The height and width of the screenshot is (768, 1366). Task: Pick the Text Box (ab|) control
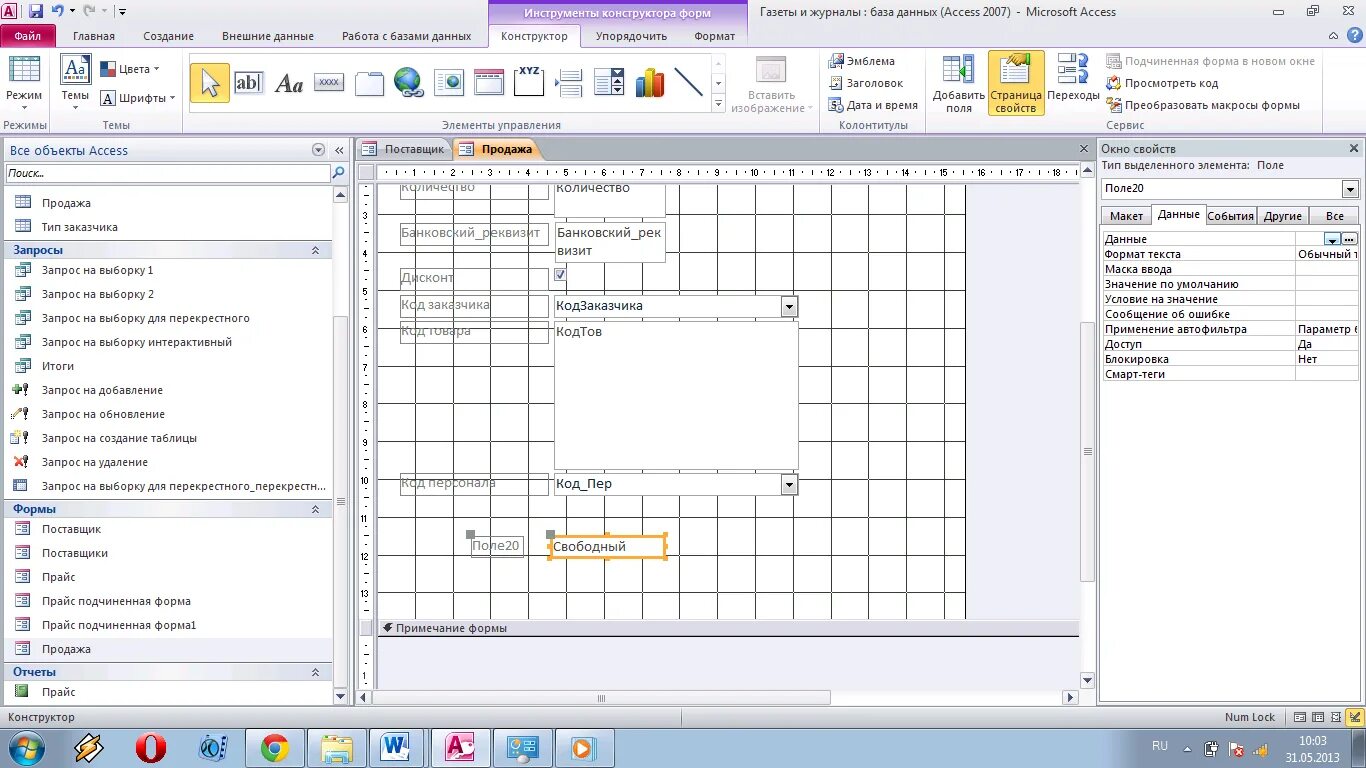(248, 83)
